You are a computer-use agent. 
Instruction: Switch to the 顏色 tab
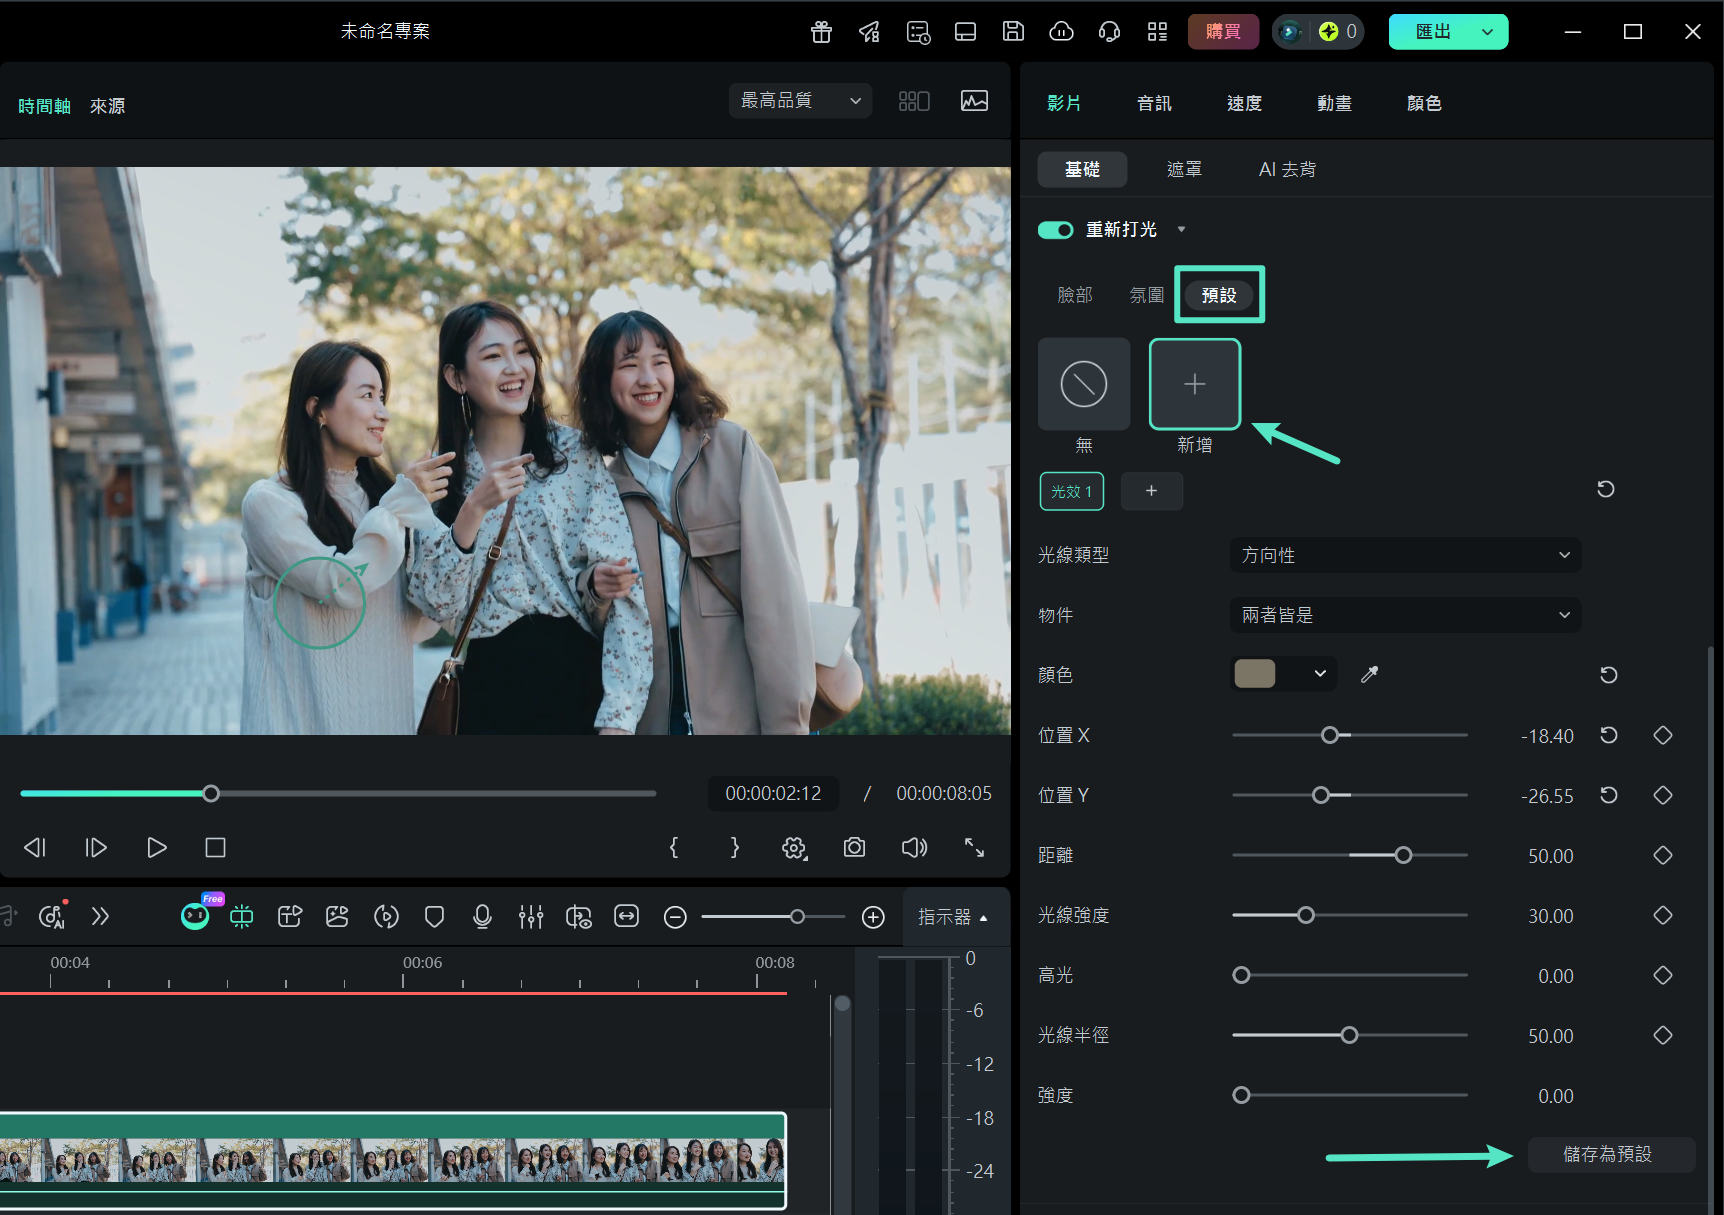[1423, 103]
